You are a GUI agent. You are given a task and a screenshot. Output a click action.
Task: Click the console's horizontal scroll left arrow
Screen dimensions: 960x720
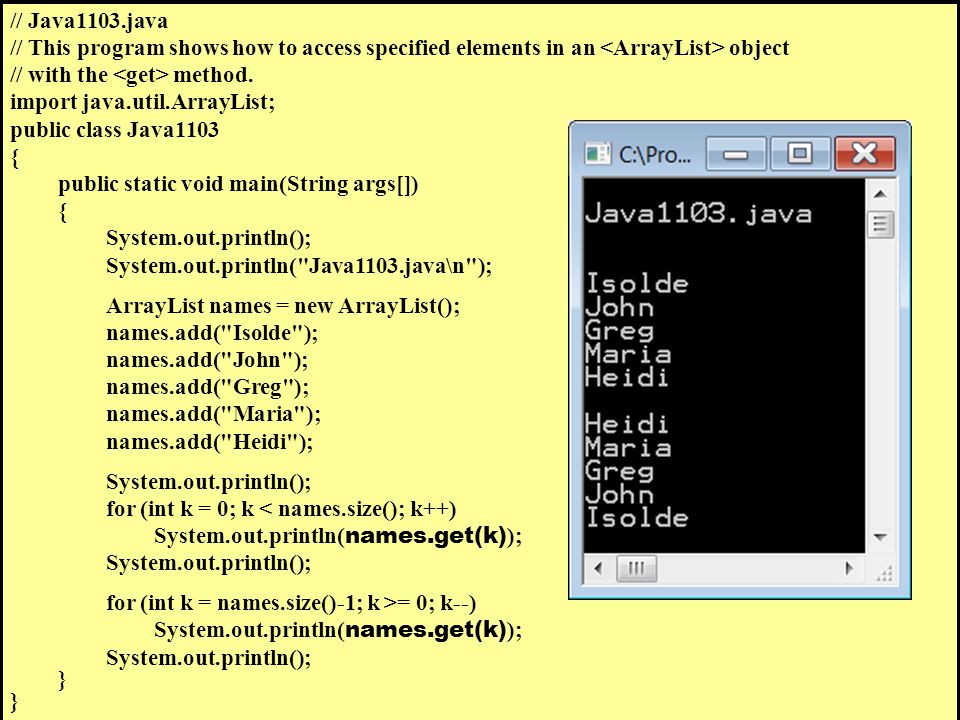click(598, 568)
